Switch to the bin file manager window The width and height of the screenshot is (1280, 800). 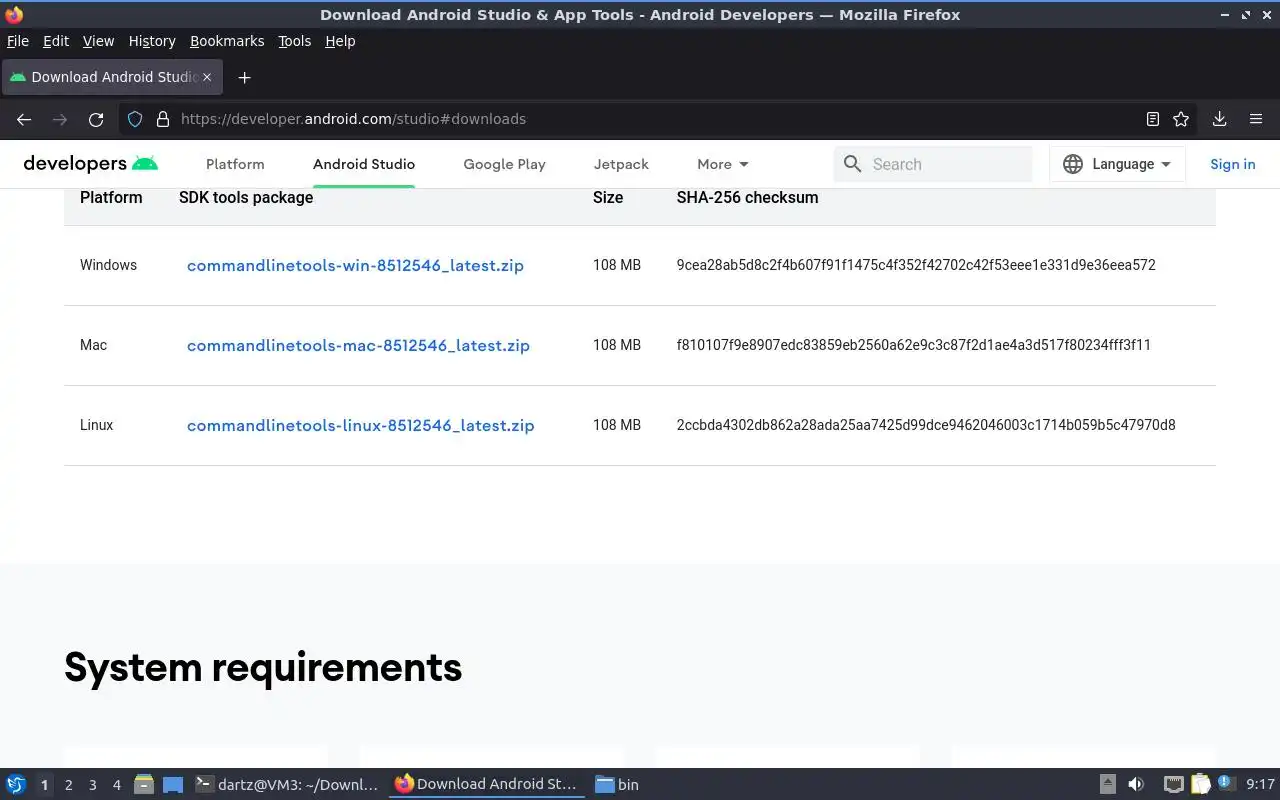point(617,785)
